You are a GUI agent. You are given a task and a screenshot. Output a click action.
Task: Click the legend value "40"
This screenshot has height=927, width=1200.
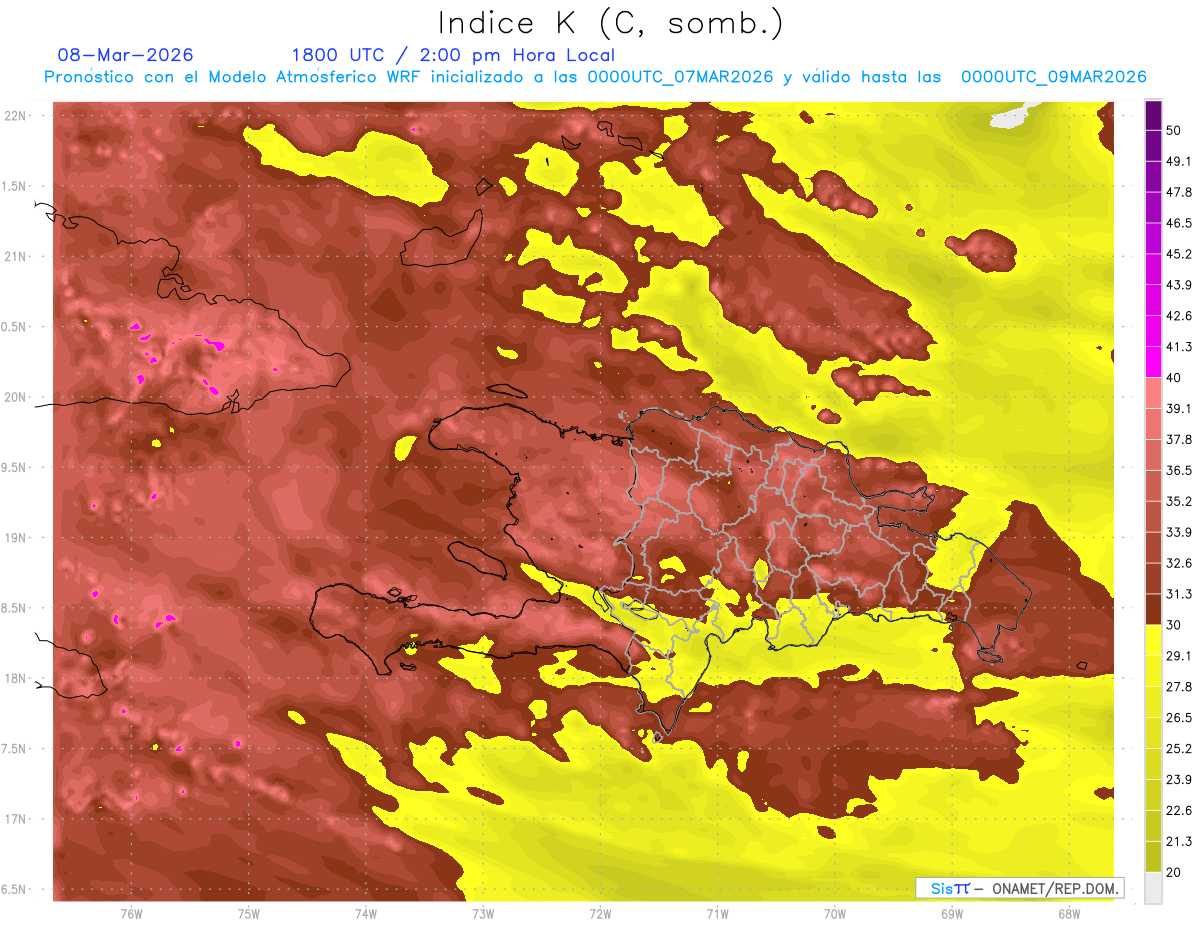(x=1175, y=377)
